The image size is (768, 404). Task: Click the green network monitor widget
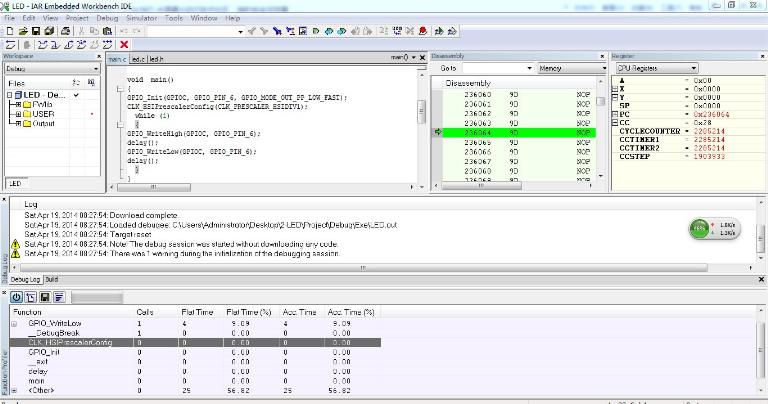[714, 229]
